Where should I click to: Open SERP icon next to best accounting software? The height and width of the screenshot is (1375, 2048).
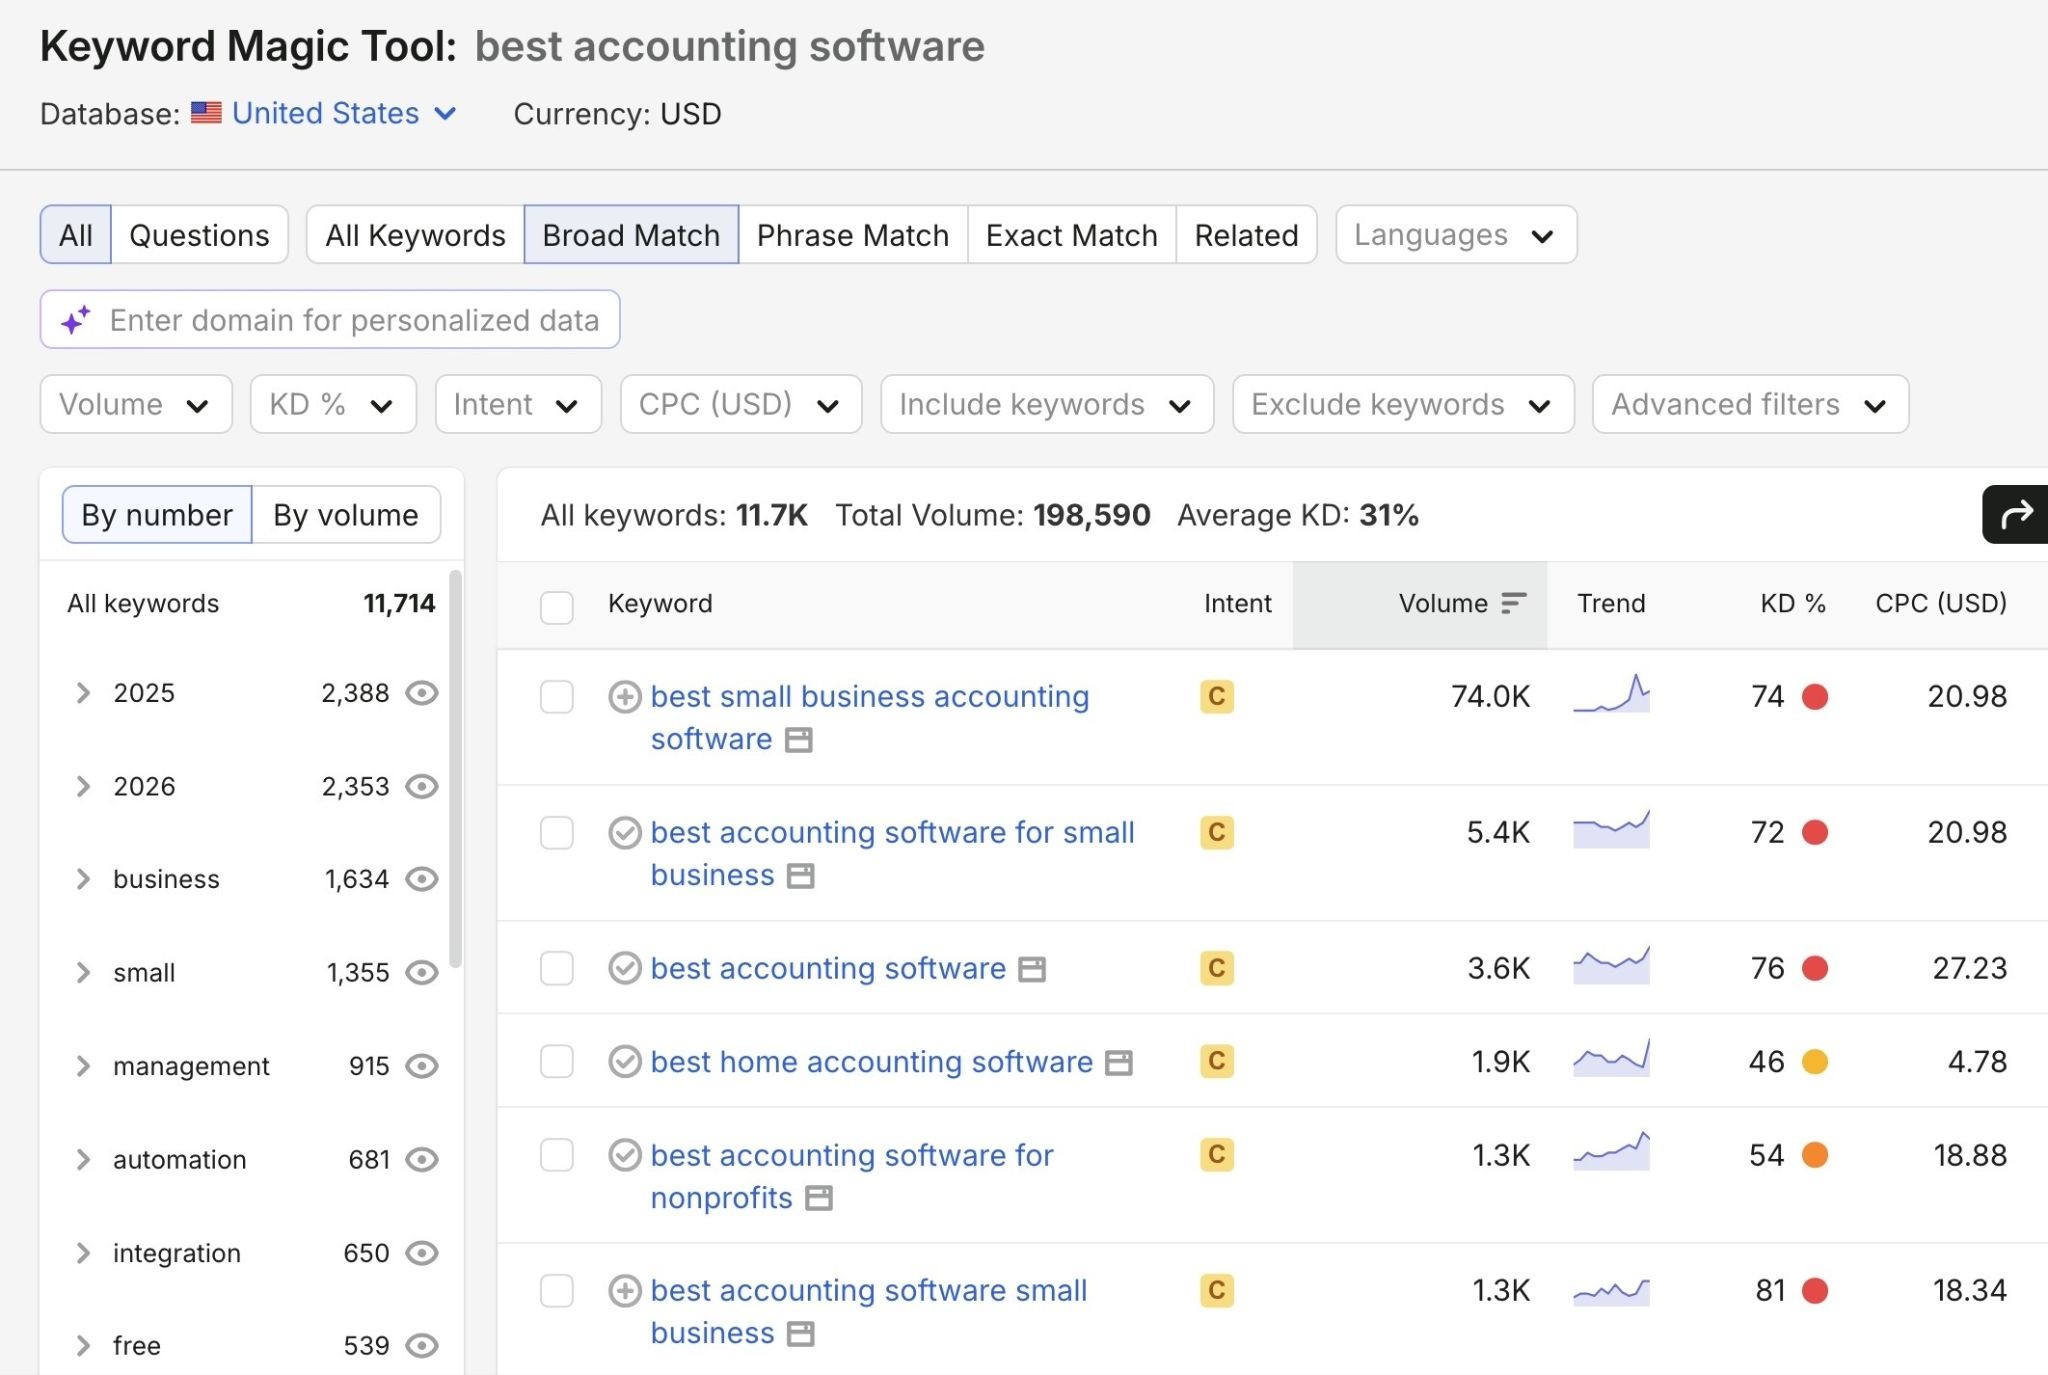tap(1032, 969)
